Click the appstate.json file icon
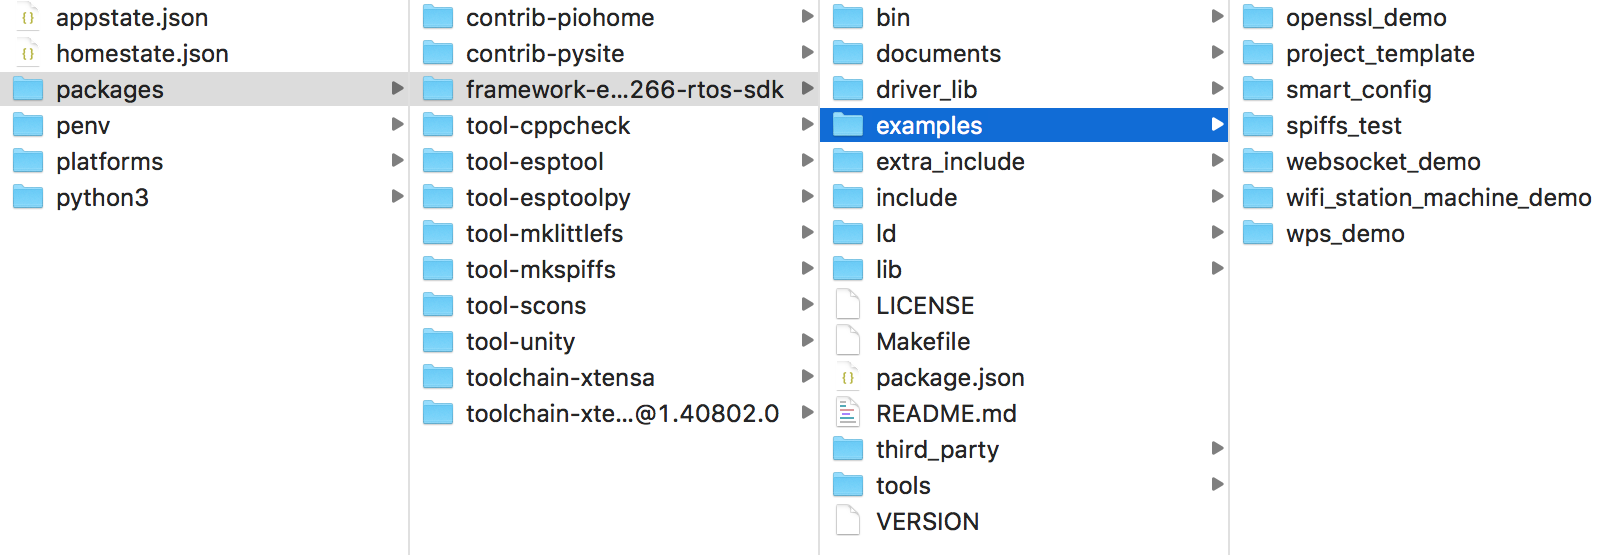Viewport: 1617px width, 555px height. pos(28,18)
